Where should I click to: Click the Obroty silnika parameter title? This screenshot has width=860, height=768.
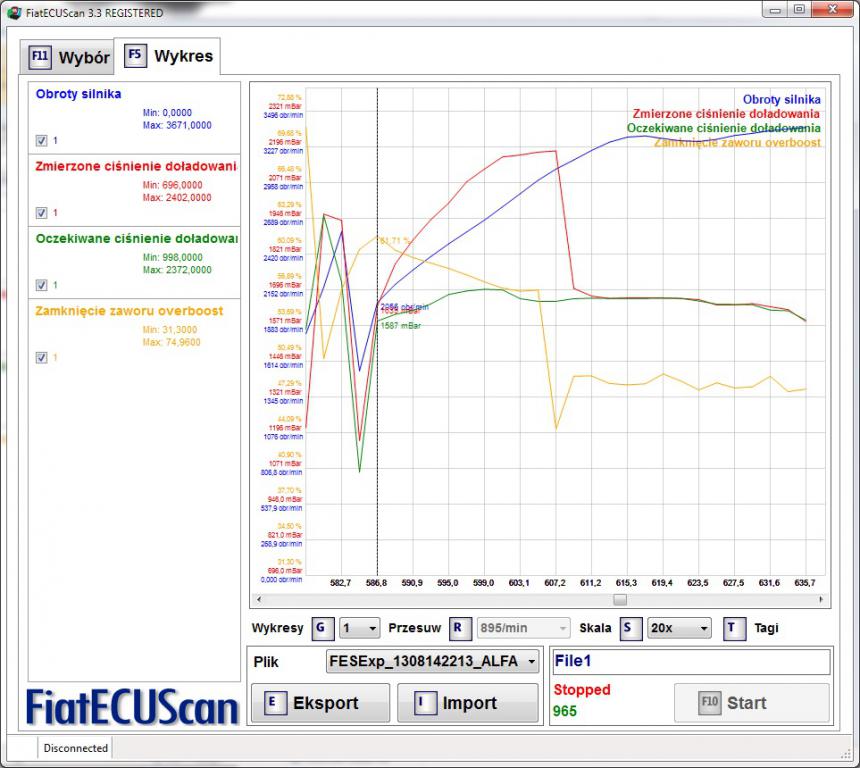[x=78, y=94]
